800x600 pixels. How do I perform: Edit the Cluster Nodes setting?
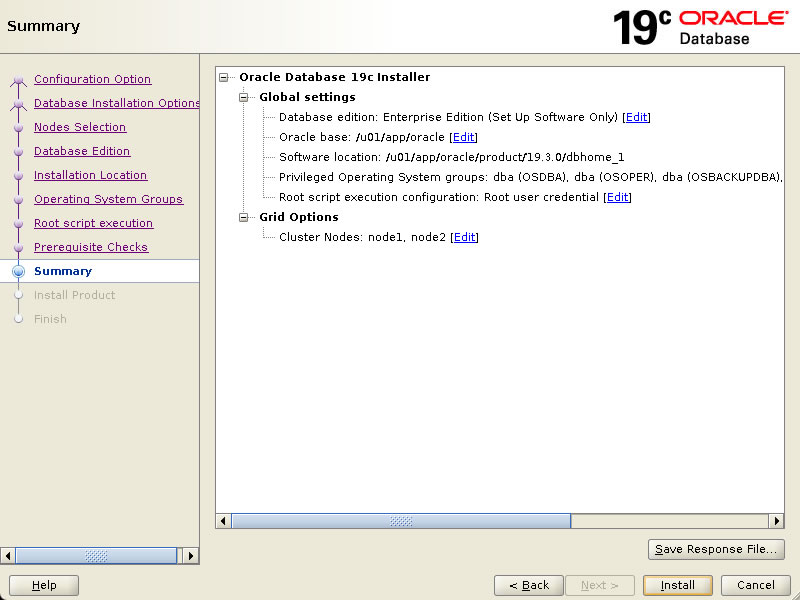(x=464, y=237)
